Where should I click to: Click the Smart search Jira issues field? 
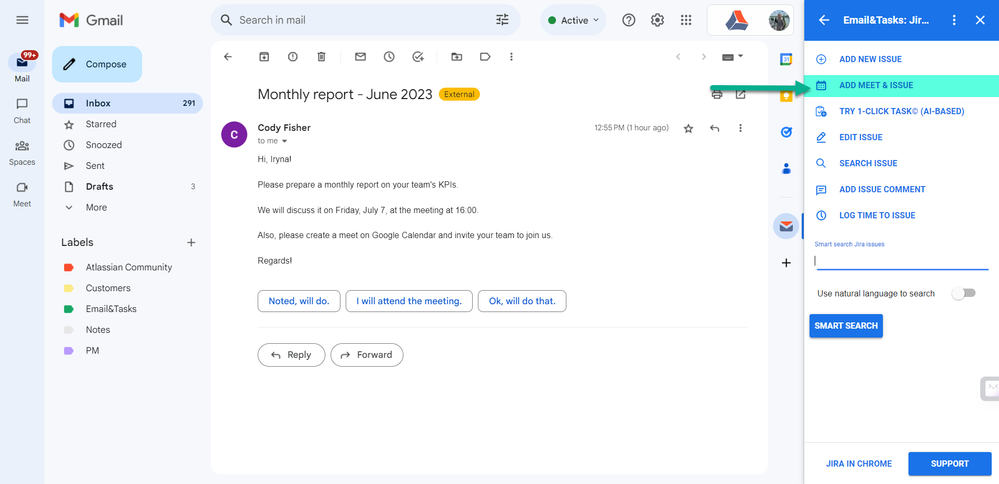click(x=902, y=260)
